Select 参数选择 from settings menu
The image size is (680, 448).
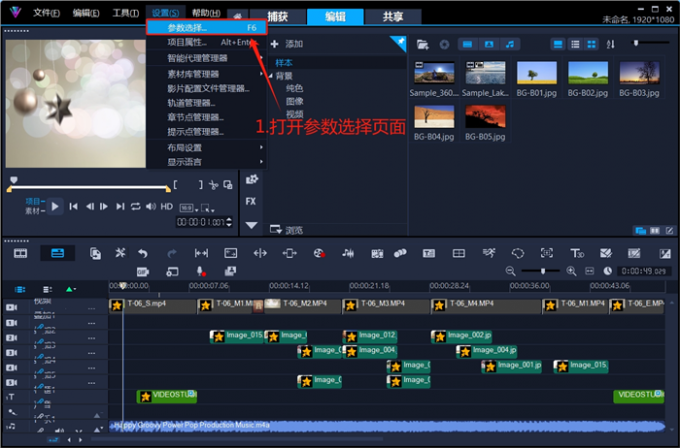point(206,28)
